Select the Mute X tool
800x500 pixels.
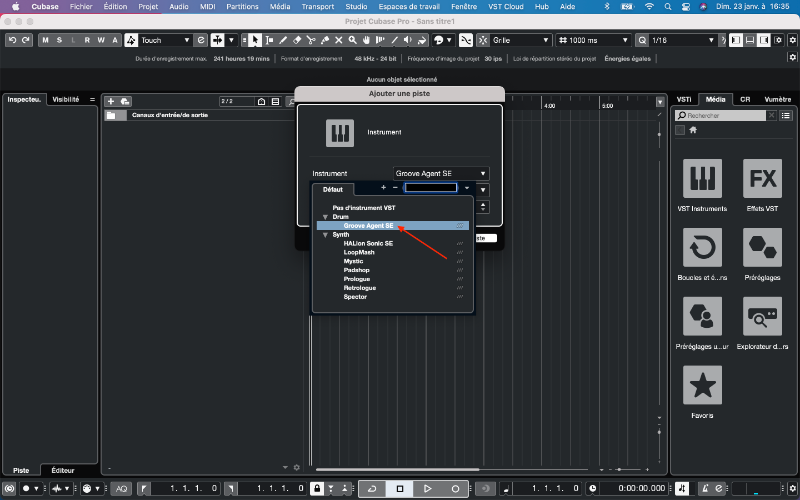(x=338, y=40)
